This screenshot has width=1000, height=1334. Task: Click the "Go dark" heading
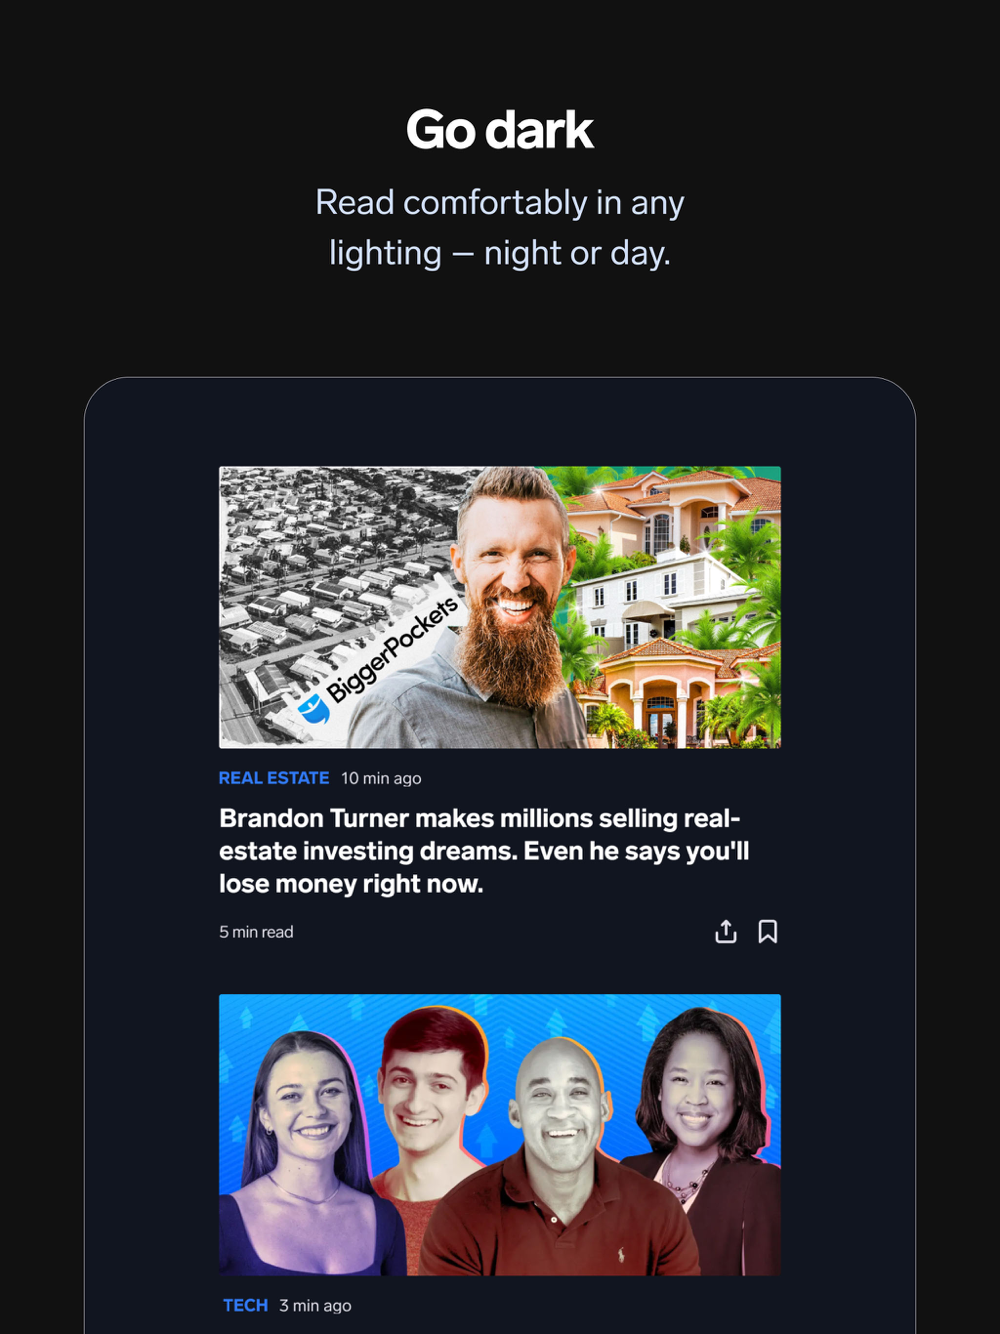[500, 130]
